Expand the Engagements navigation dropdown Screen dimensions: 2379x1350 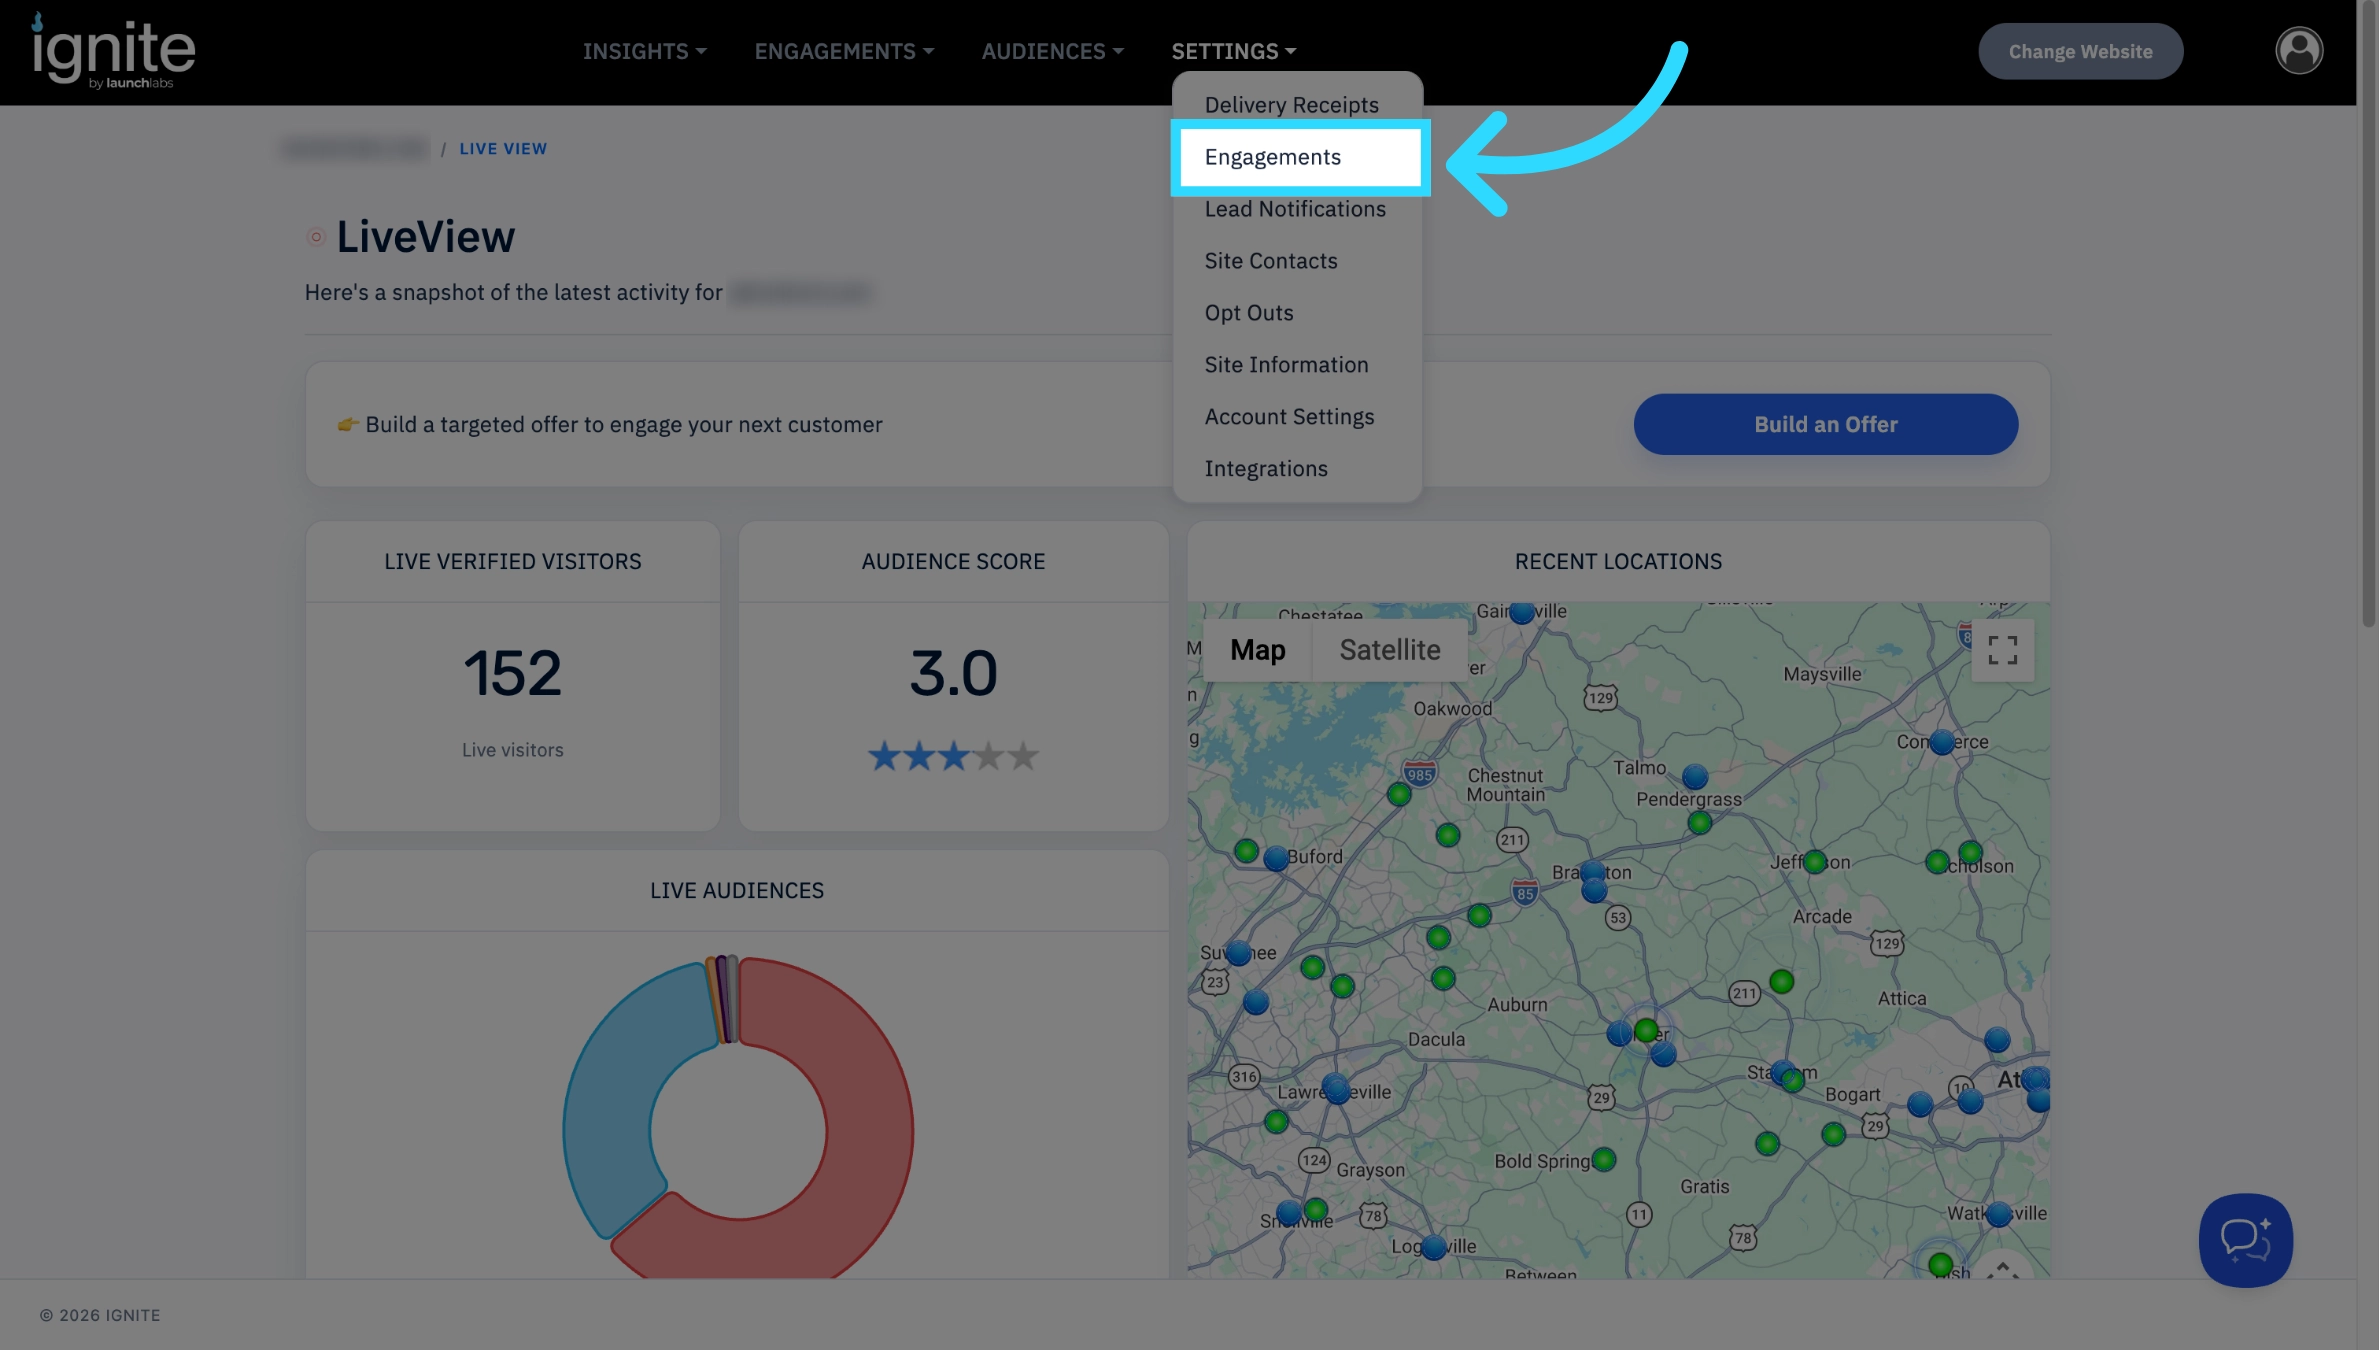pos(844,51)
